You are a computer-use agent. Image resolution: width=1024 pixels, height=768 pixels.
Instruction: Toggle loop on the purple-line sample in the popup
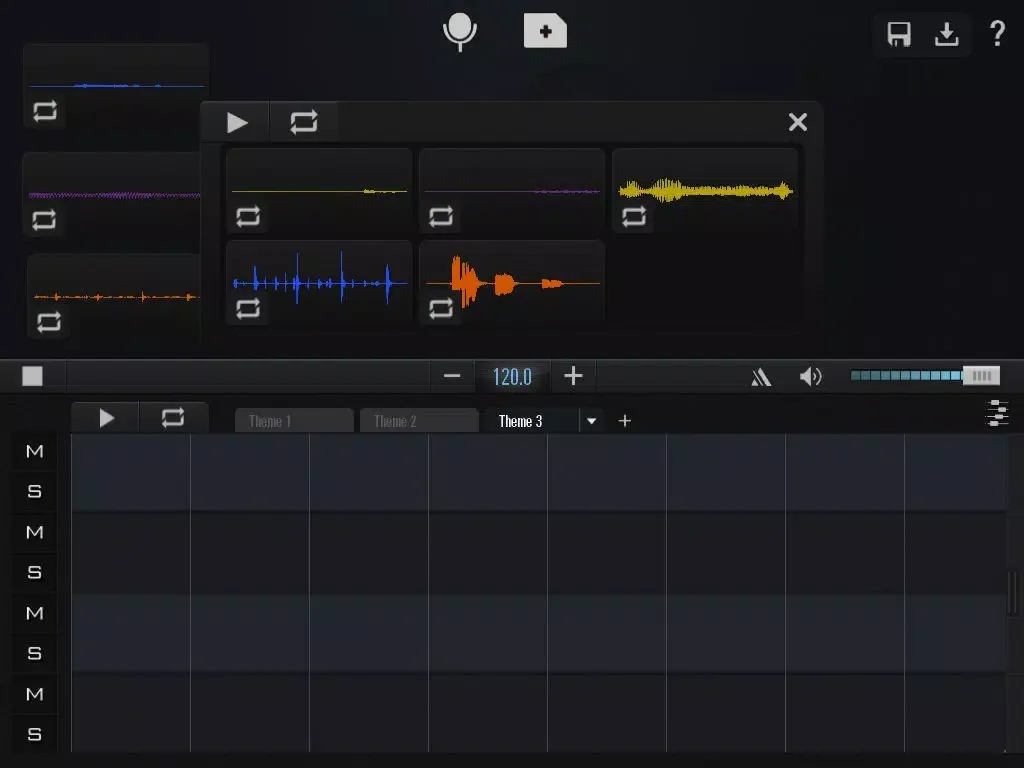tap(441, 216)
